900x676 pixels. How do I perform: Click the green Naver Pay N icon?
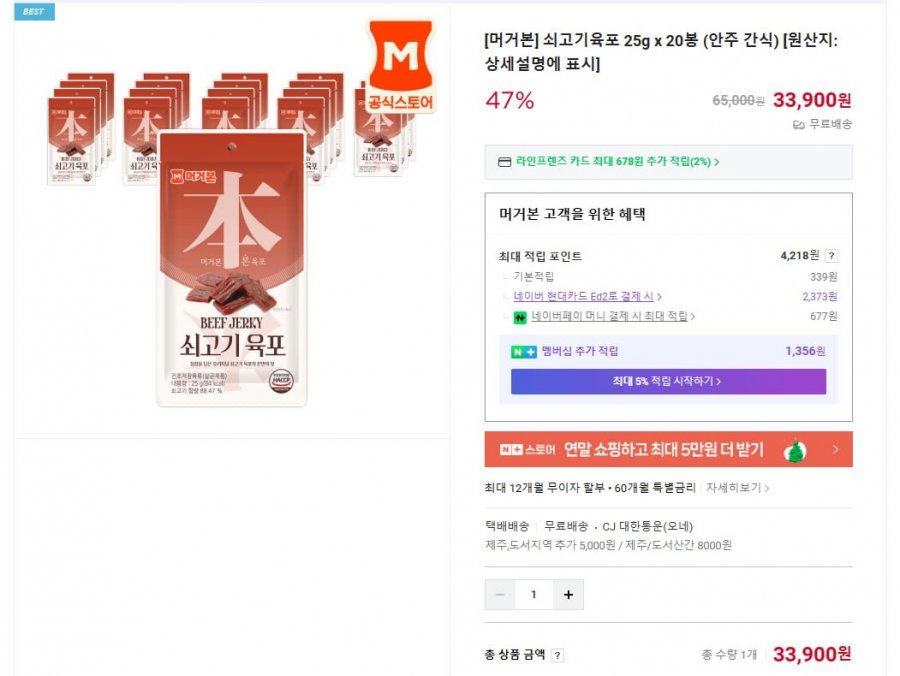point(520,317)
